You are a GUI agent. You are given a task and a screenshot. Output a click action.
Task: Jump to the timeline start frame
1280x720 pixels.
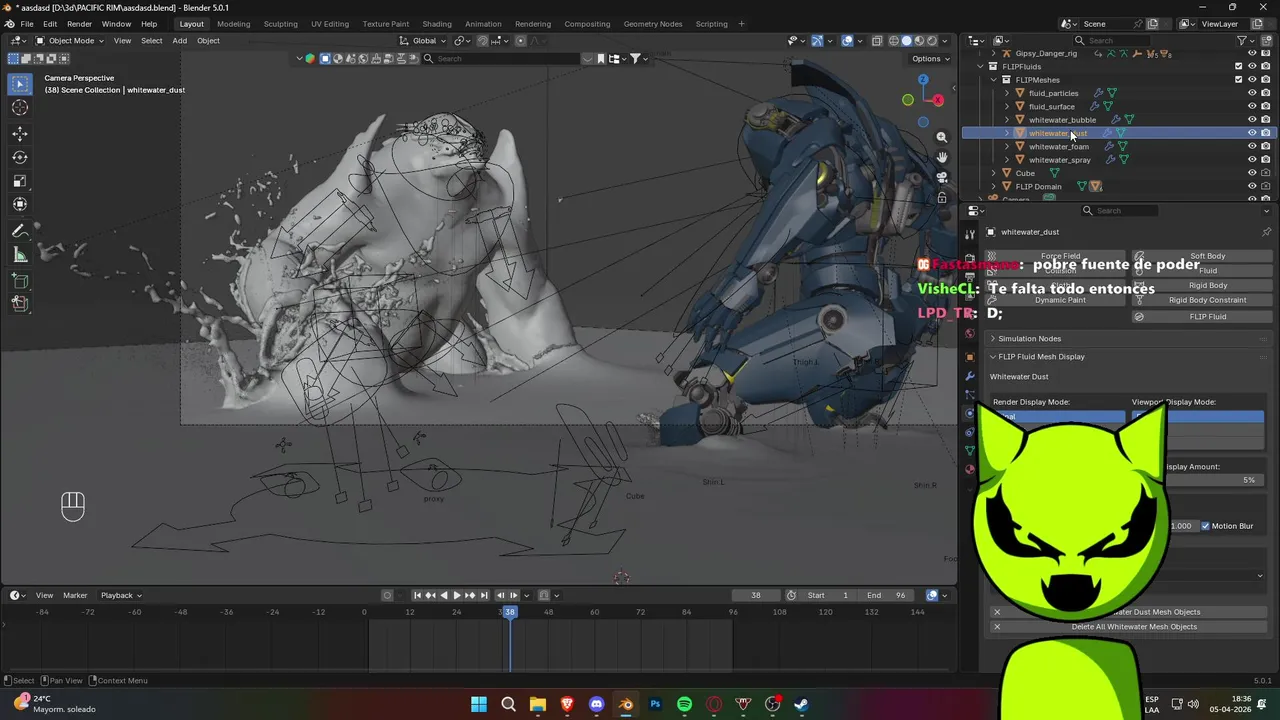point(417,595)
